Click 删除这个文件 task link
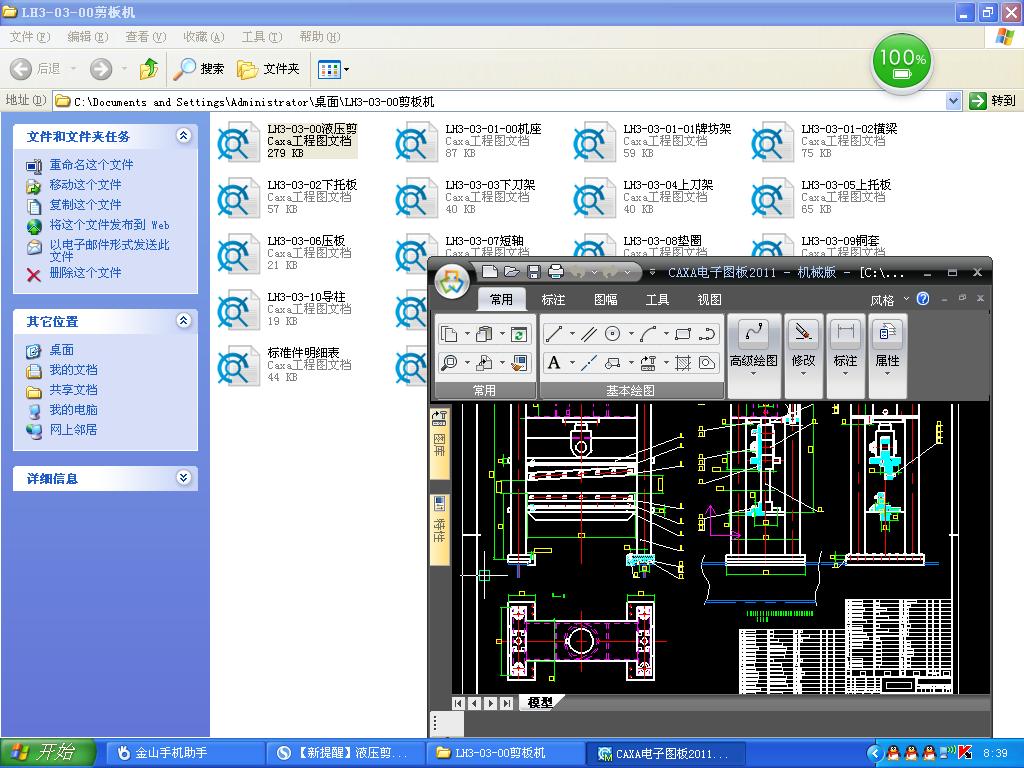 [x=85, y=273]
